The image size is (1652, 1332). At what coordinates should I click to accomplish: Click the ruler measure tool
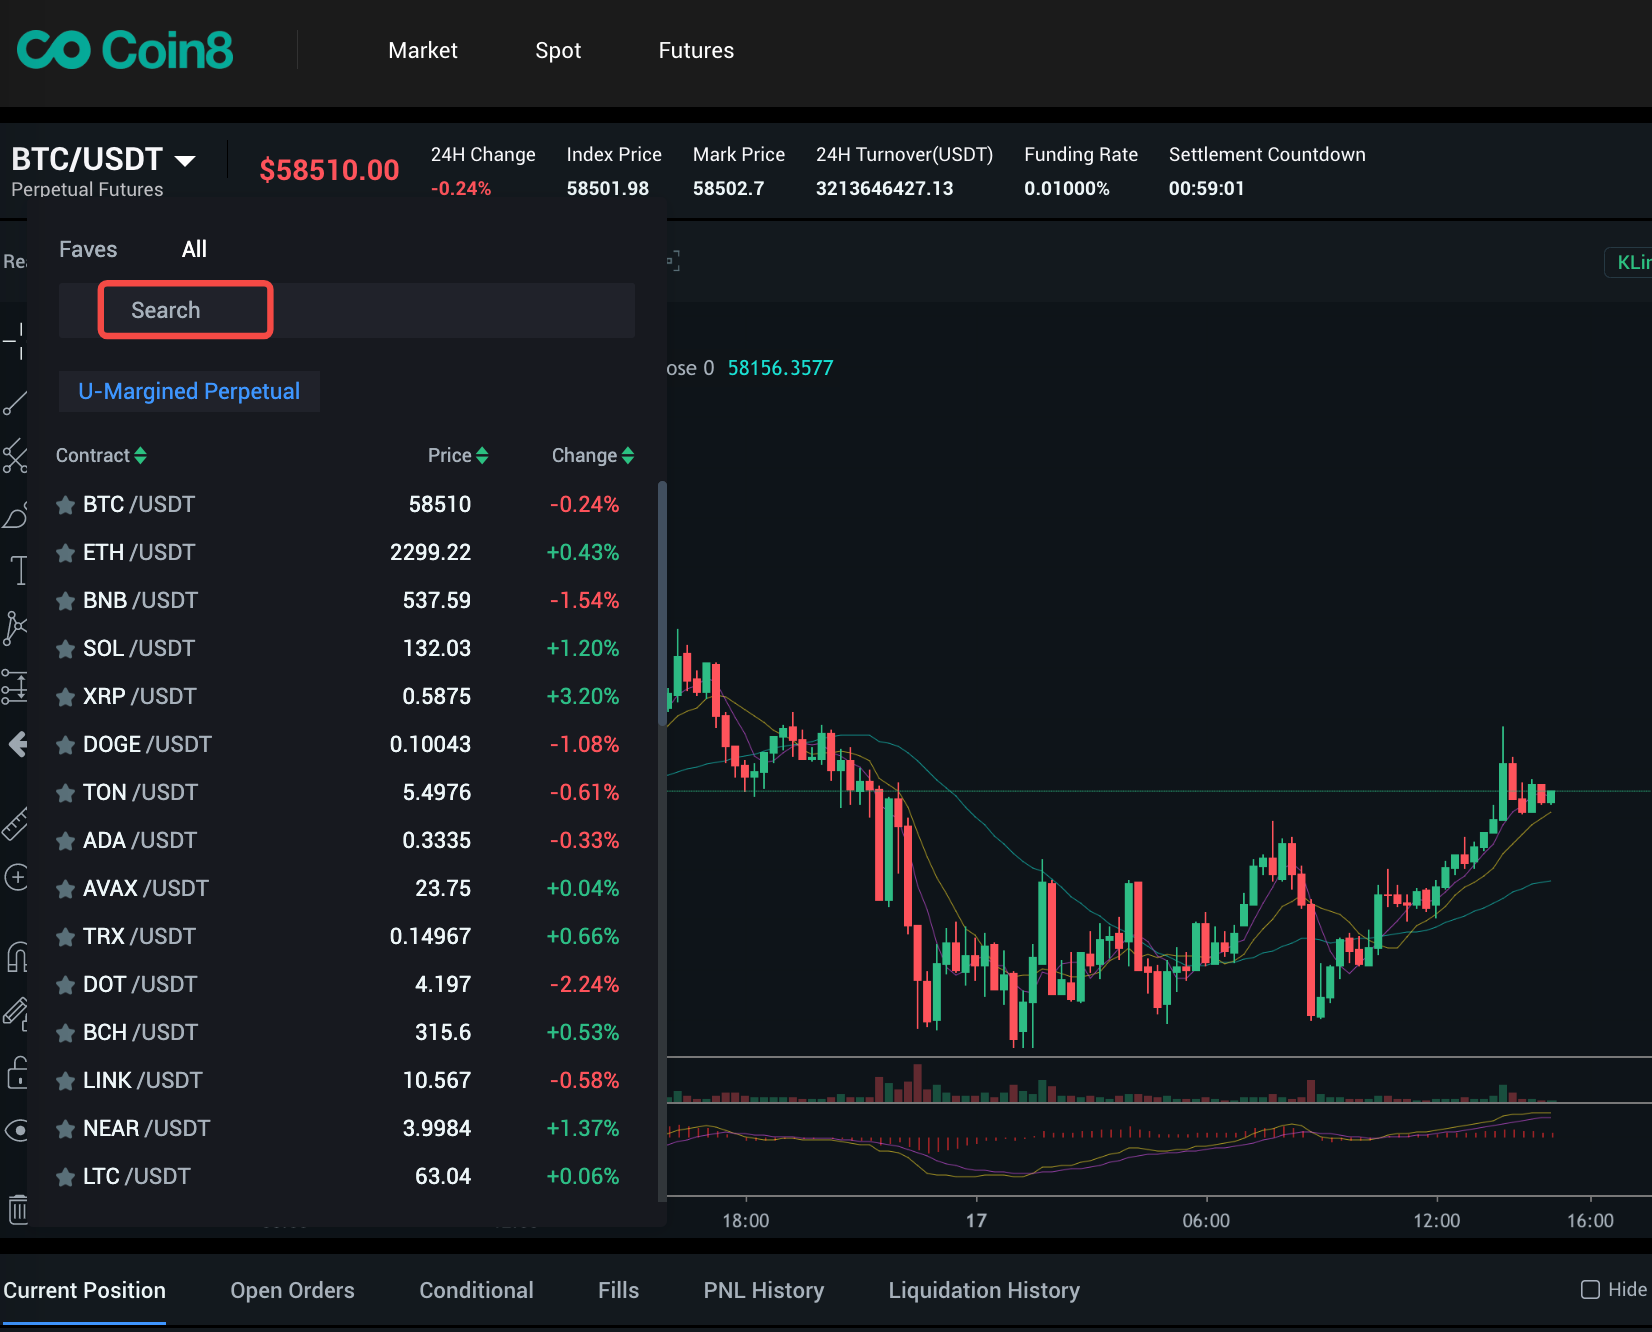point(15,824)
